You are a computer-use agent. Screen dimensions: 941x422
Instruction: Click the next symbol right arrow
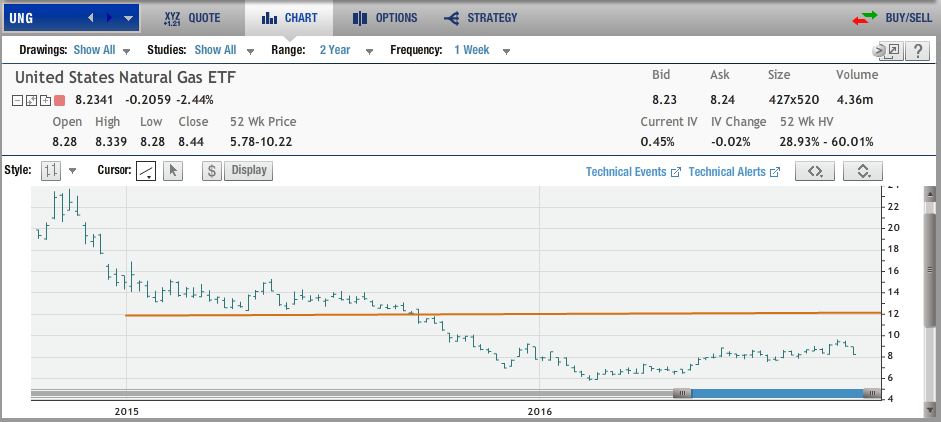pyautogui.click(x=109, y=18)
